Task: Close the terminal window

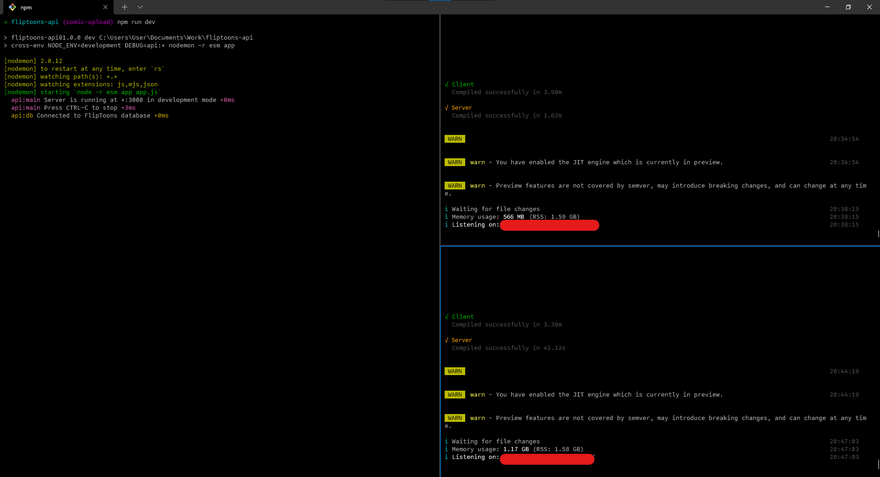Action: 869,7
